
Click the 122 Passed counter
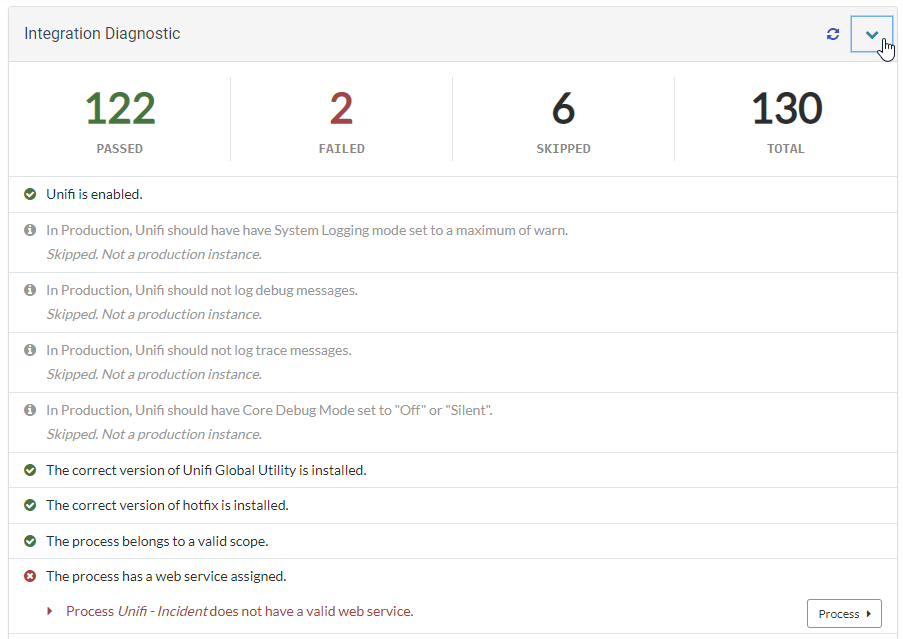(x=120, y=109)
